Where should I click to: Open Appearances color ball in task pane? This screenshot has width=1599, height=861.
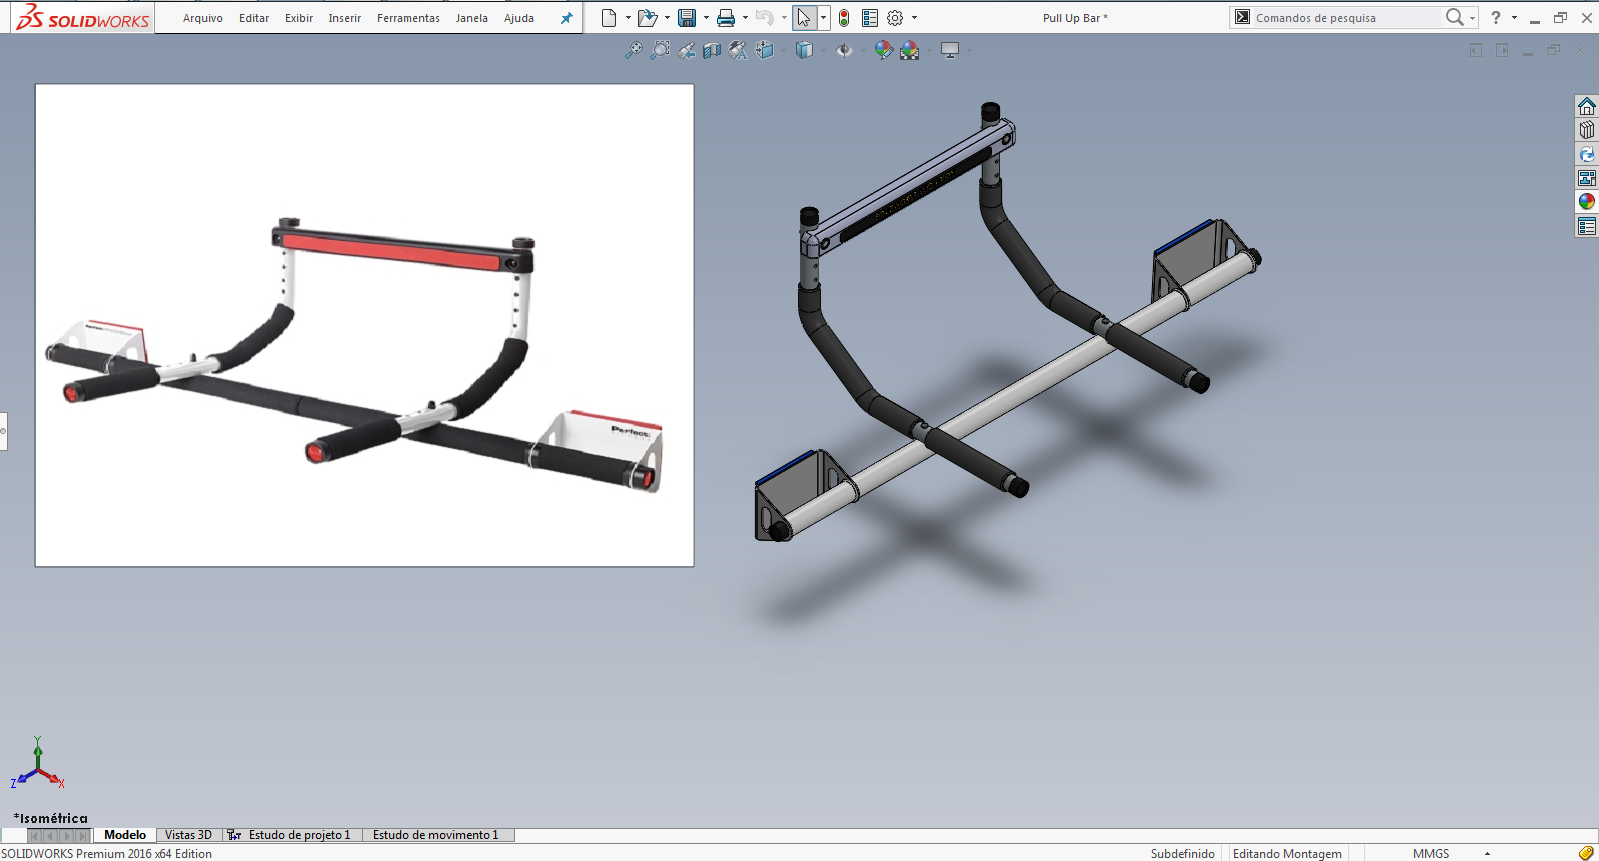(x=1587, y=202)
